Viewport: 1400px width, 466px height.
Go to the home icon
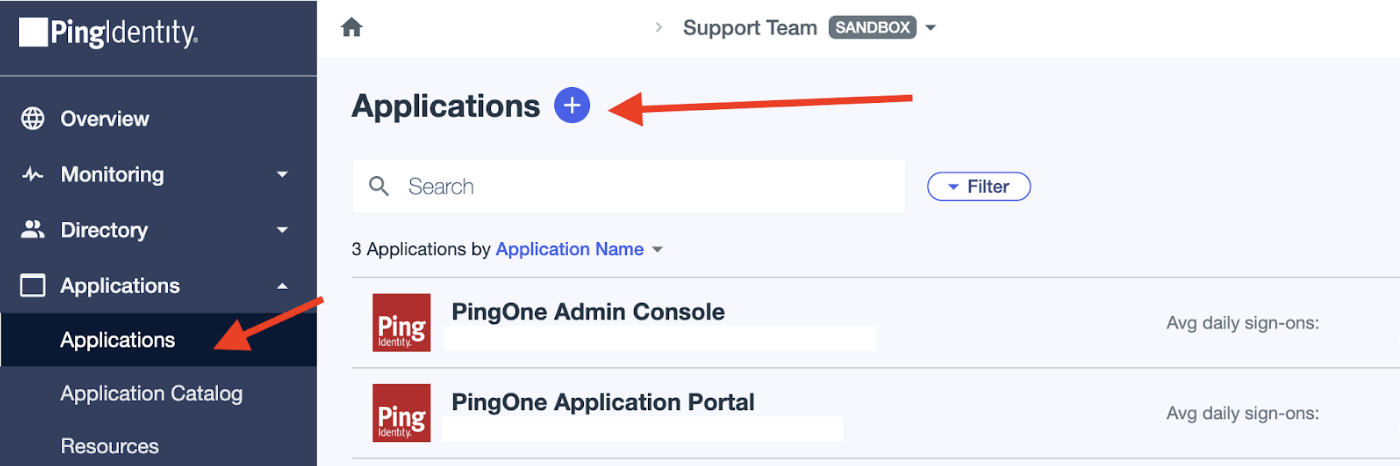351,28
